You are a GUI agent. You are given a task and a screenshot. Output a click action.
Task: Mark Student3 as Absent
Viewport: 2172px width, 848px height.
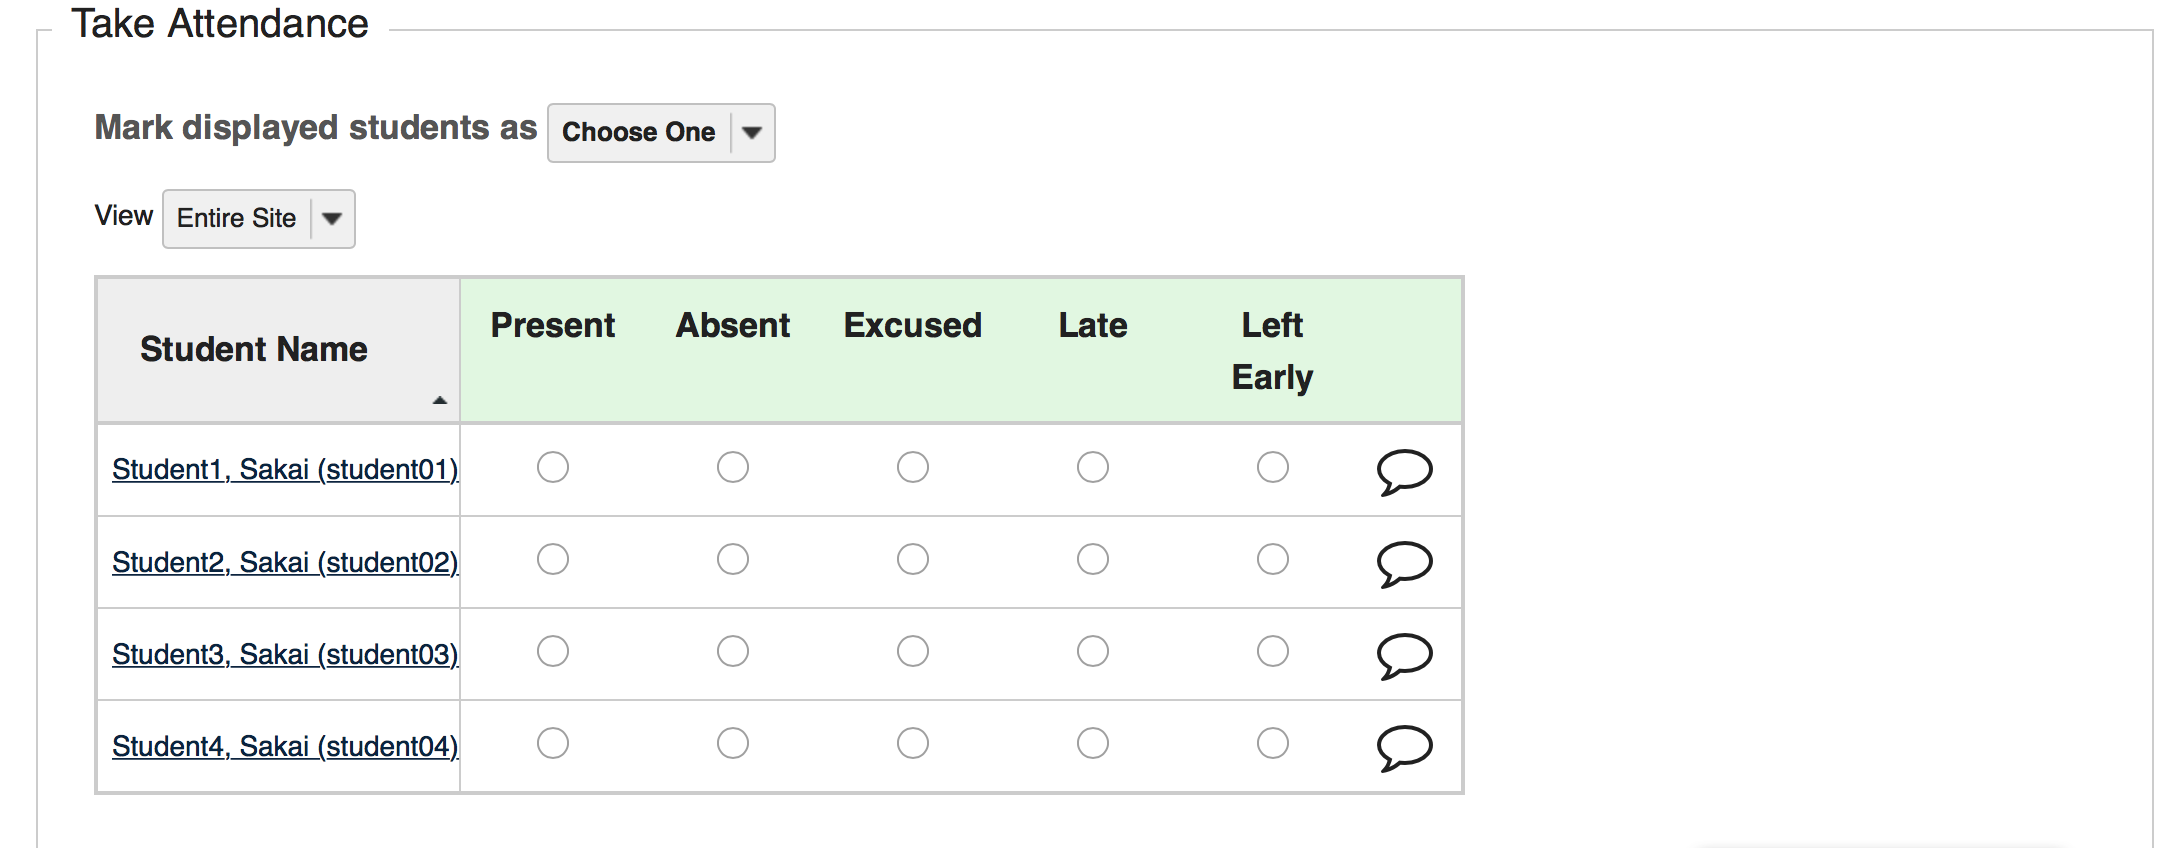733,651
